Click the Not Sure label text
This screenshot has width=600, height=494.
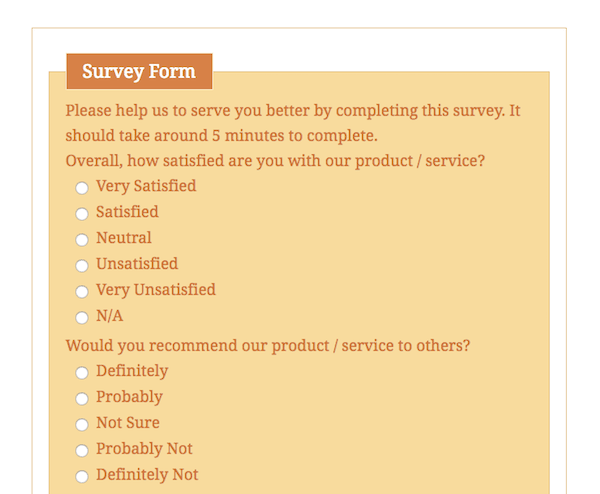click(x=128, y=423)
